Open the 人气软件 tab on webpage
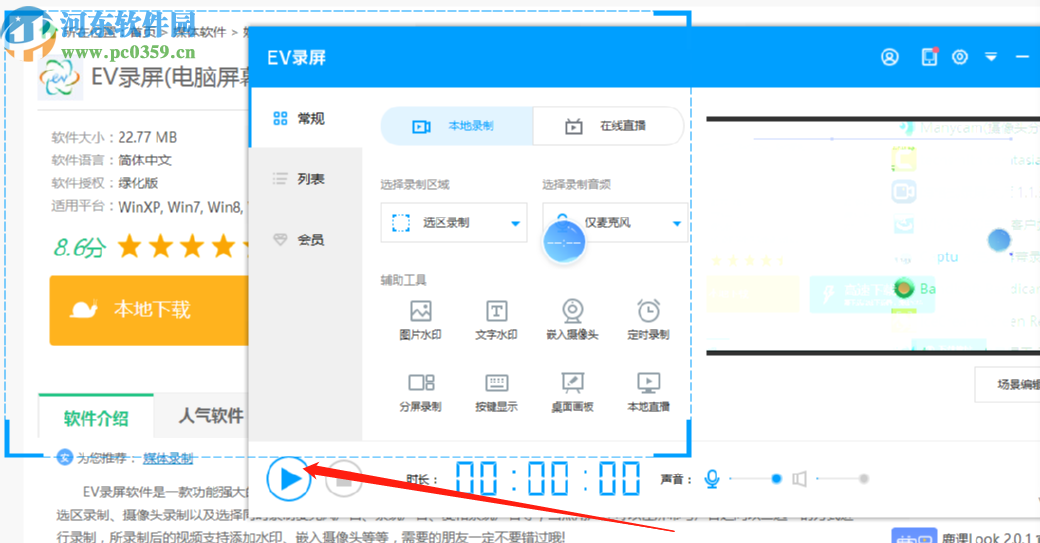The height and width of the screenshot is (543, 1040). (x=210, y=416)
